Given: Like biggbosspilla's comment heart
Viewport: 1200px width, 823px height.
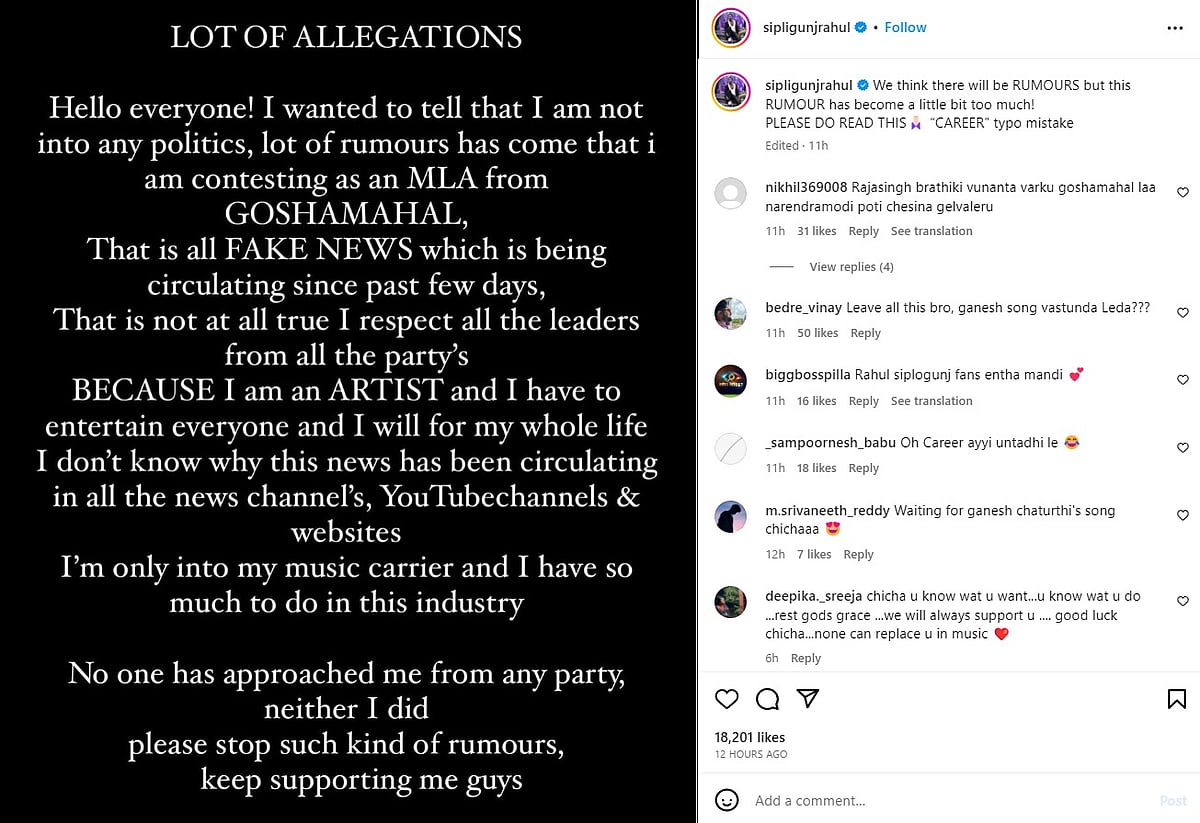Looking at the screenshot, I should click(x=1183, y=380).
